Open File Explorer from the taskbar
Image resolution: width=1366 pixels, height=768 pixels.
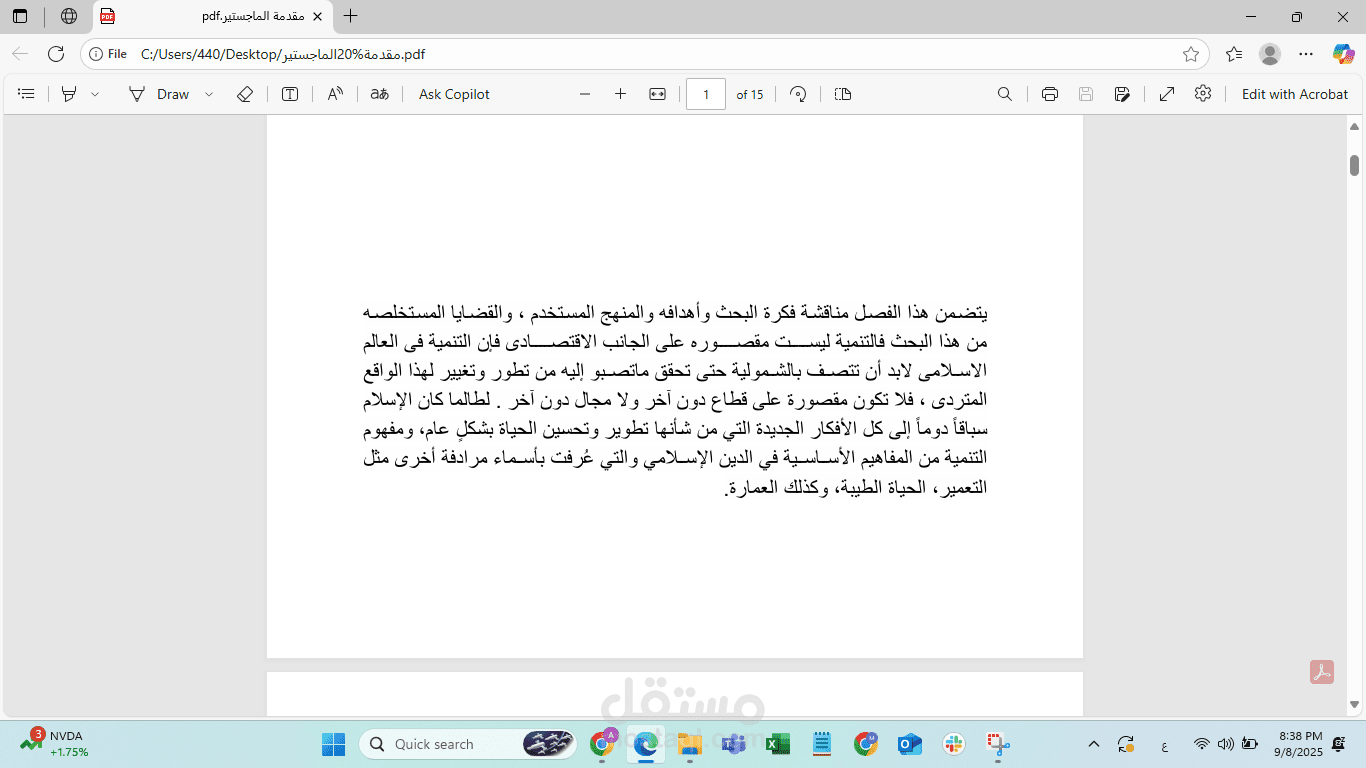689,744
